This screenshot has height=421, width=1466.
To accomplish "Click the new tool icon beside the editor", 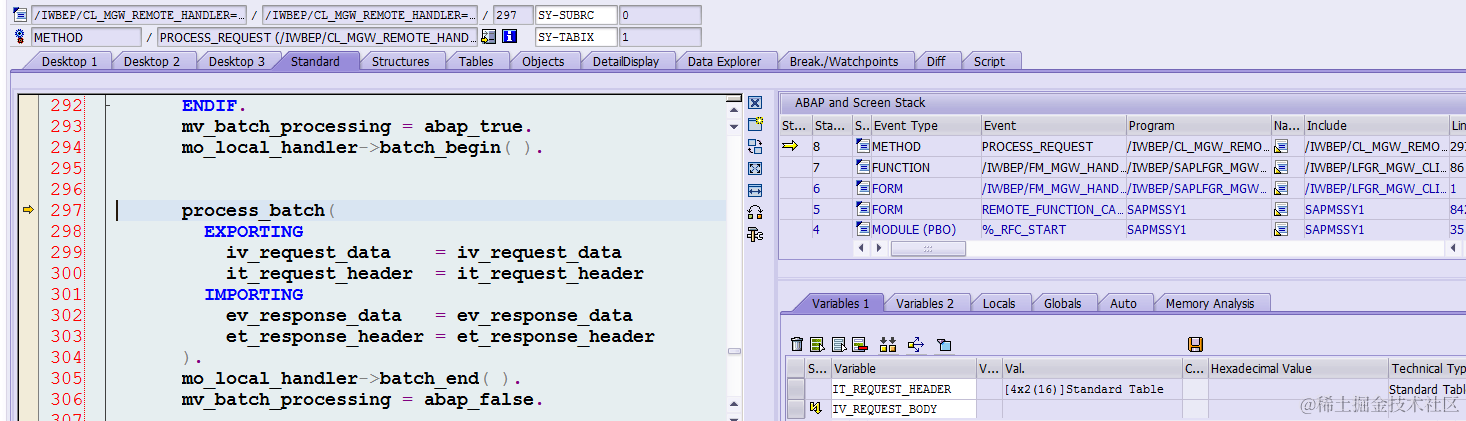I will (x=755, y=124).
